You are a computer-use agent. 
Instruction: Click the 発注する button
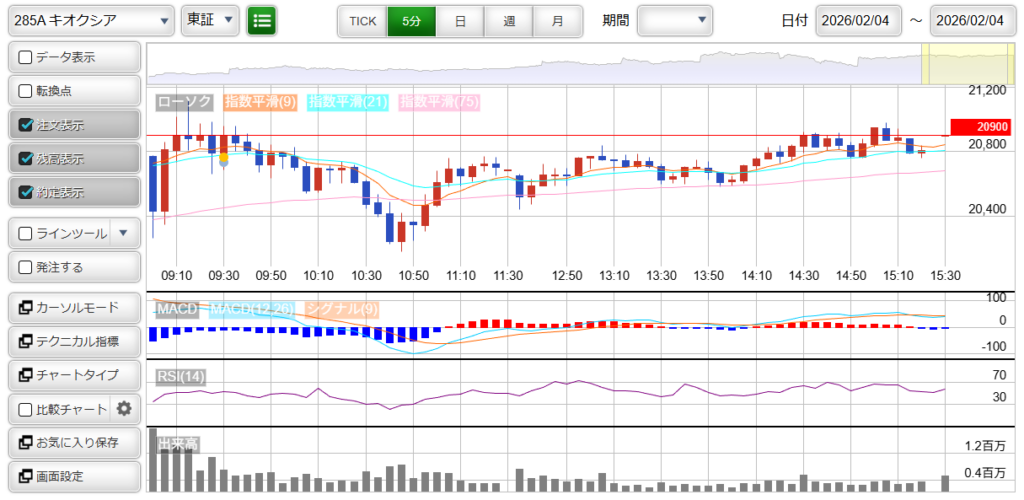point(74,267)
